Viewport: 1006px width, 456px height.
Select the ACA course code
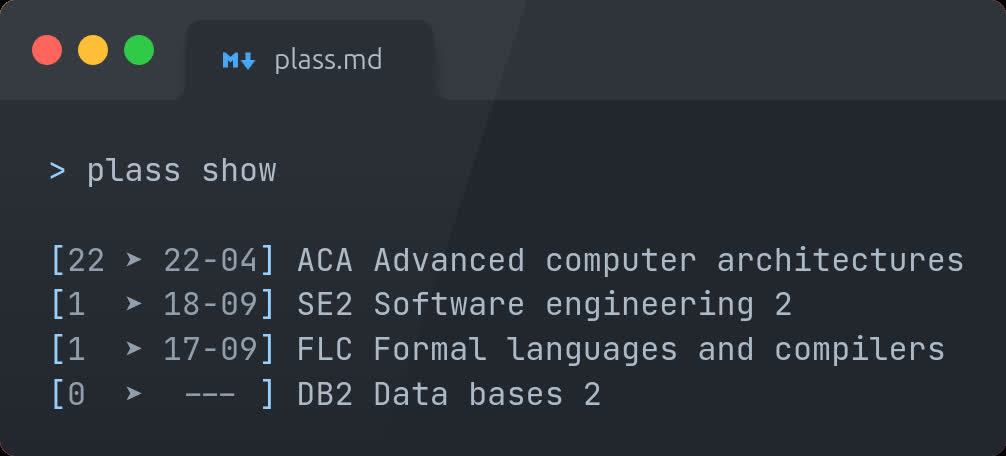point(325,261)
